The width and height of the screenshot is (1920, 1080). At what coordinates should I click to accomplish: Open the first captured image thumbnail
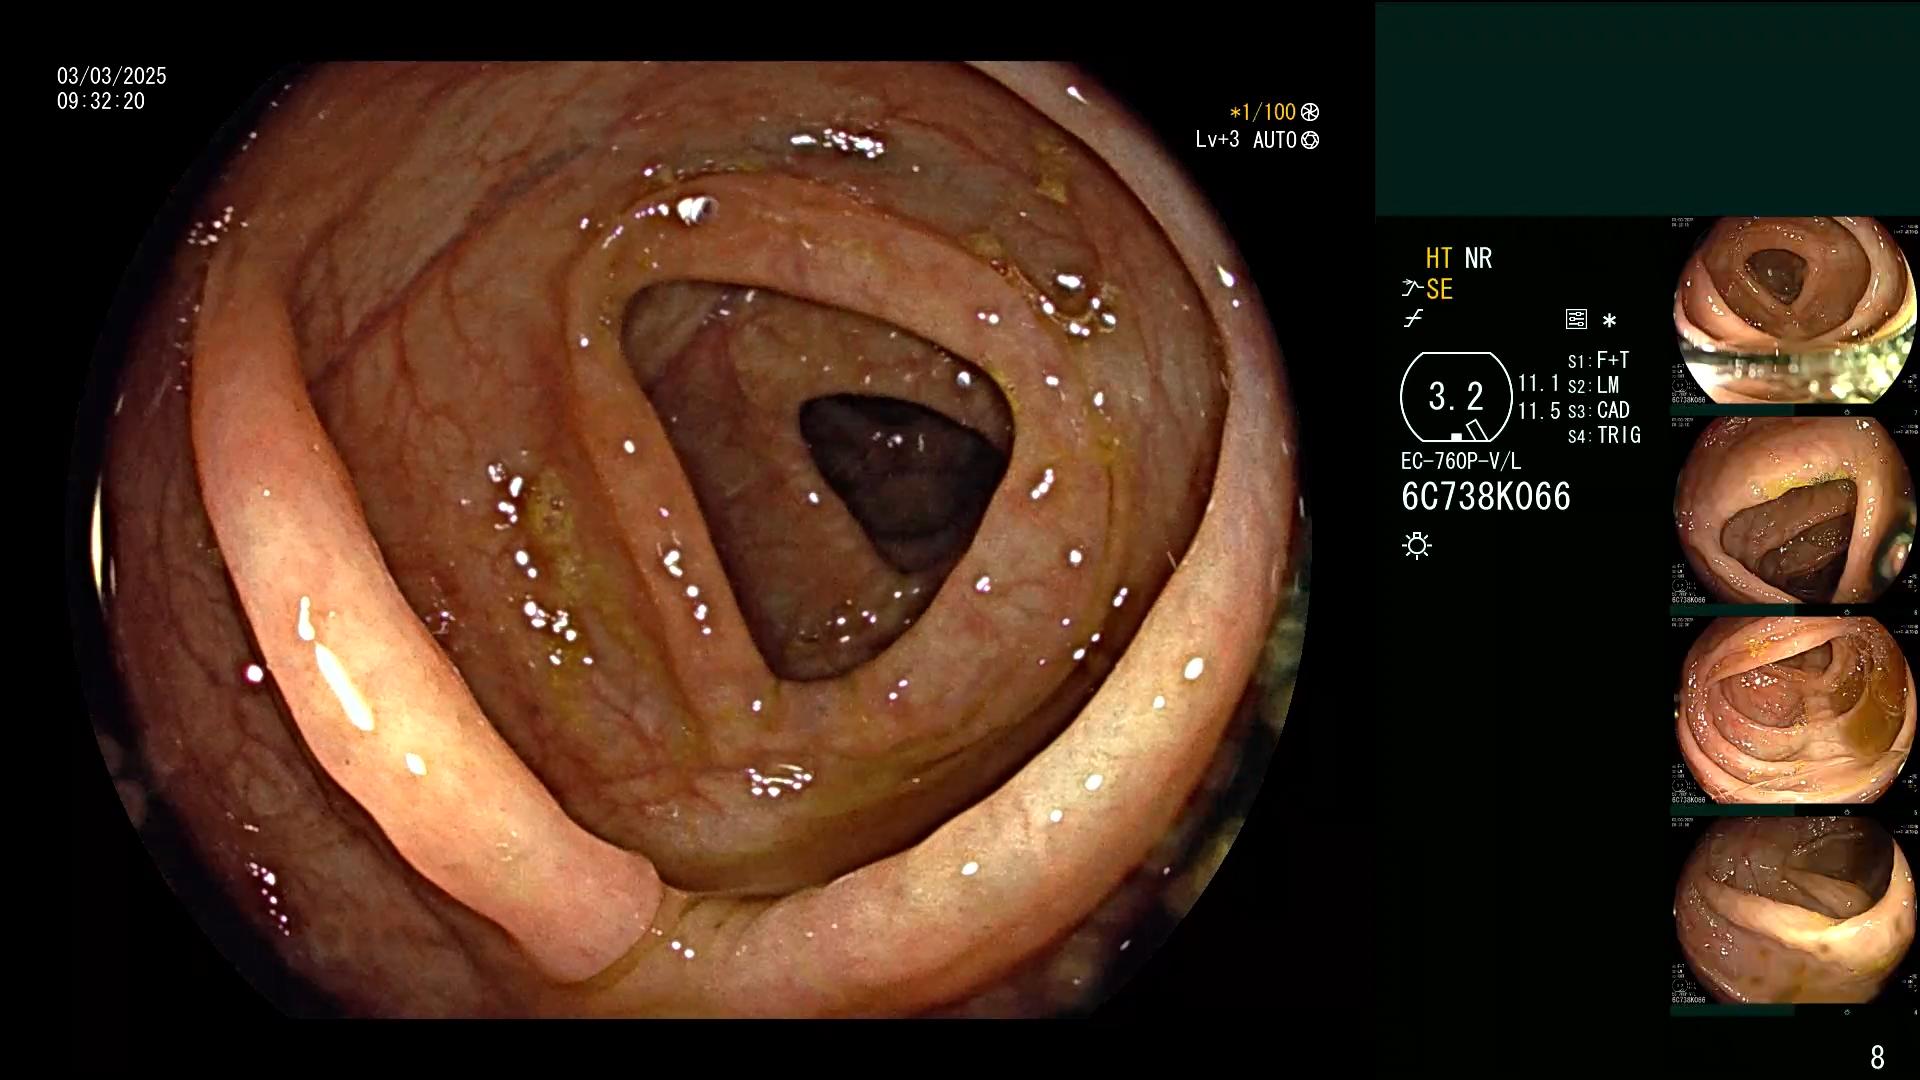1795,310
